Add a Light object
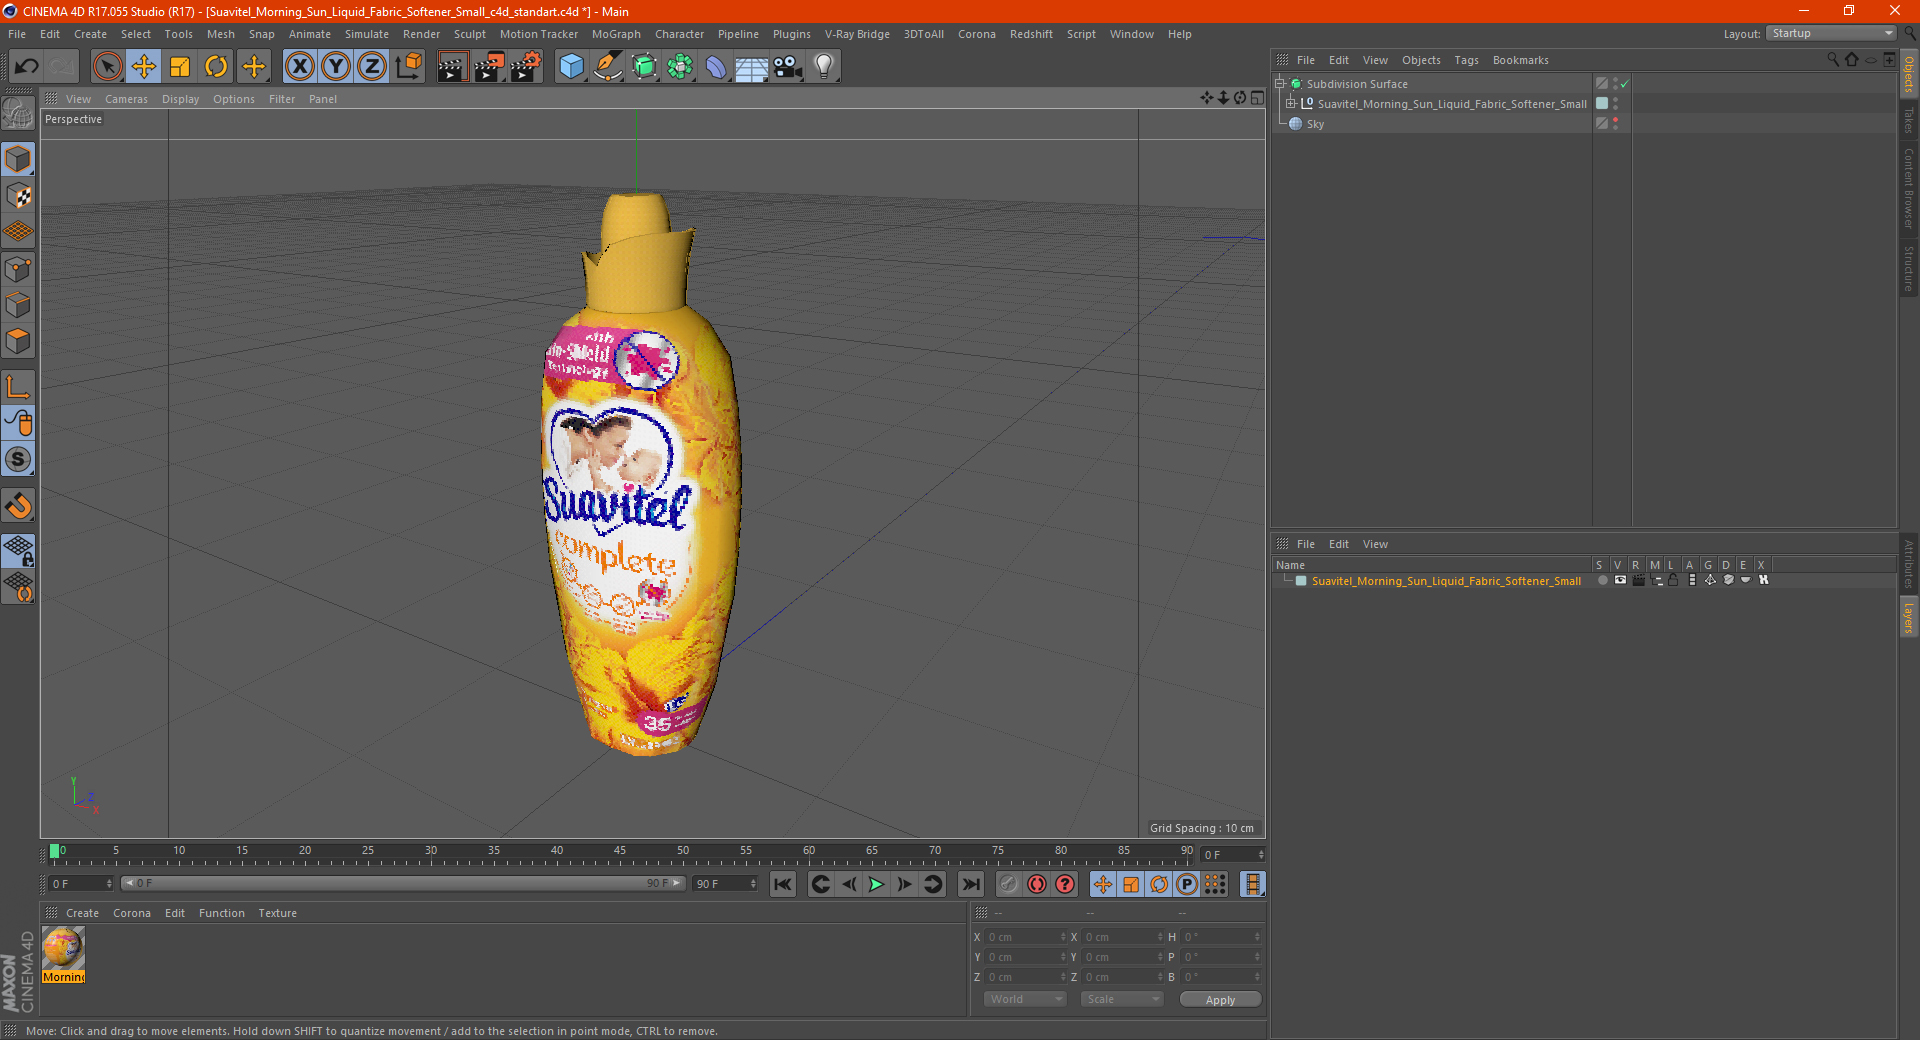This screenshot has height=1040, width=1920. [x=824, y=67]
